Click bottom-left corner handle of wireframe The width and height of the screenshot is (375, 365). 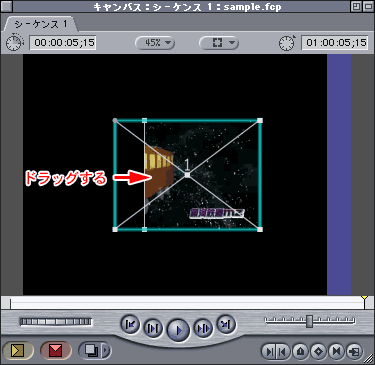click(x=115, y=229)
